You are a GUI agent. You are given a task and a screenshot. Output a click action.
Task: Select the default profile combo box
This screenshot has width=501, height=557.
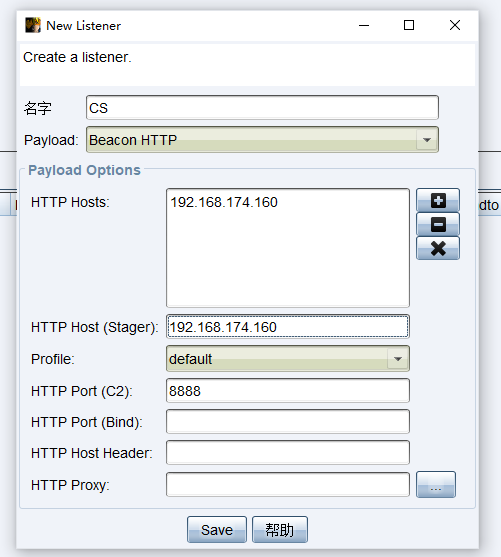click(288, 359)
